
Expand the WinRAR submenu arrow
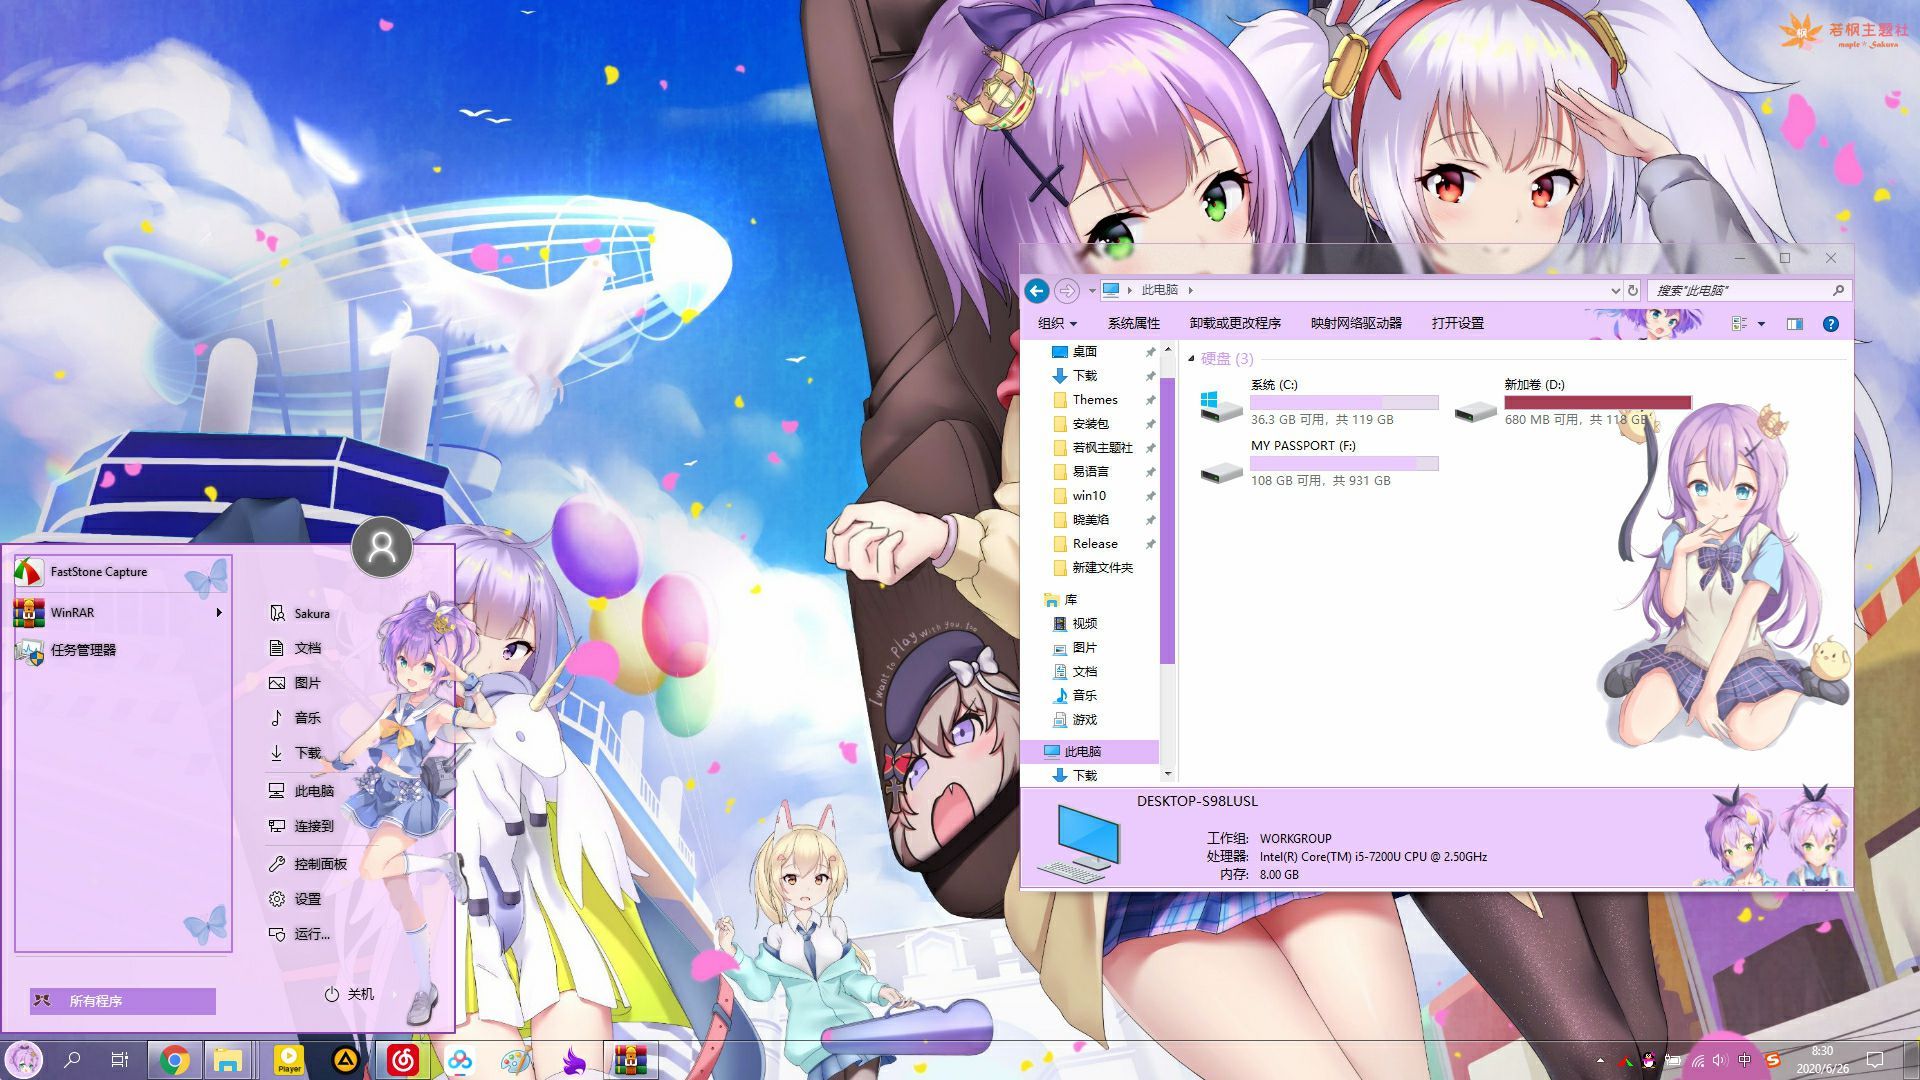click(x=219, y=612)
